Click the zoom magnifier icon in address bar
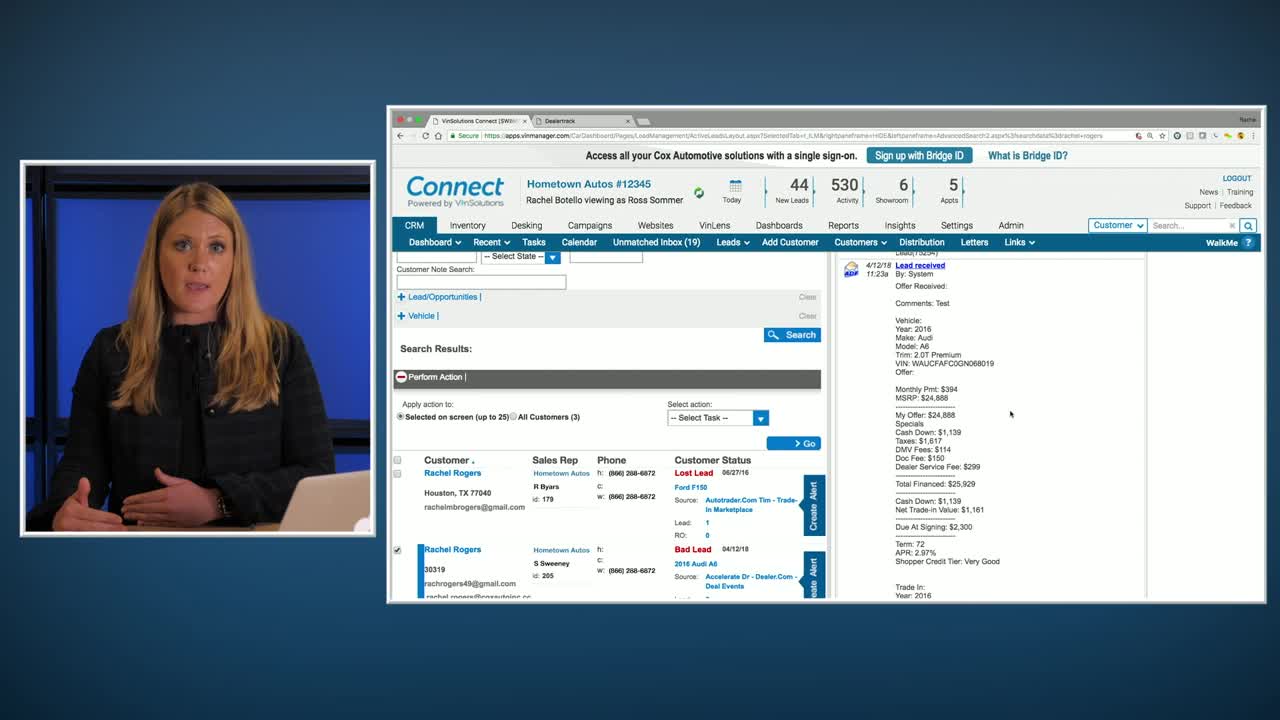Image resolution: width=1280 pixels, height=720 pixels. [1149, 136]
